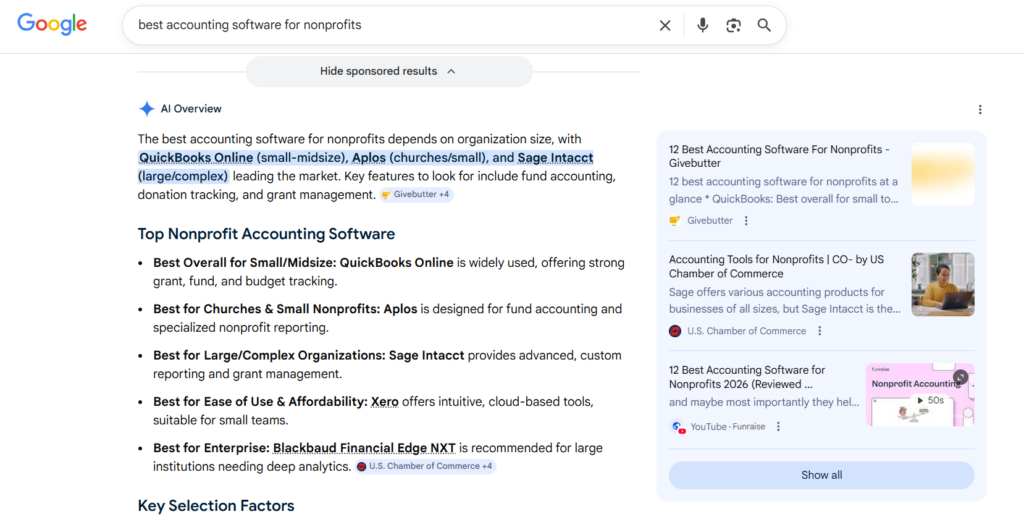This screenshot has height=522, width=1024.
Task: Open the Google logo home page
Action: (x=52, y=24)
